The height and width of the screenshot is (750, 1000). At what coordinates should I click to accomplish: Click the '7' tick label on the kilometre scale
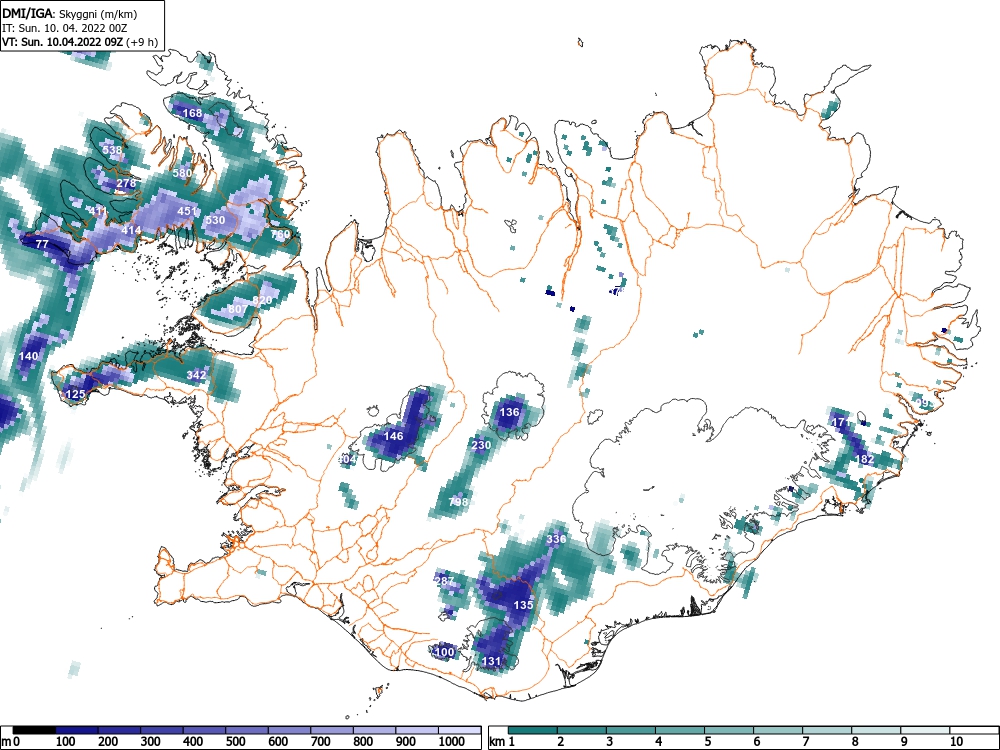pos(806,742)
